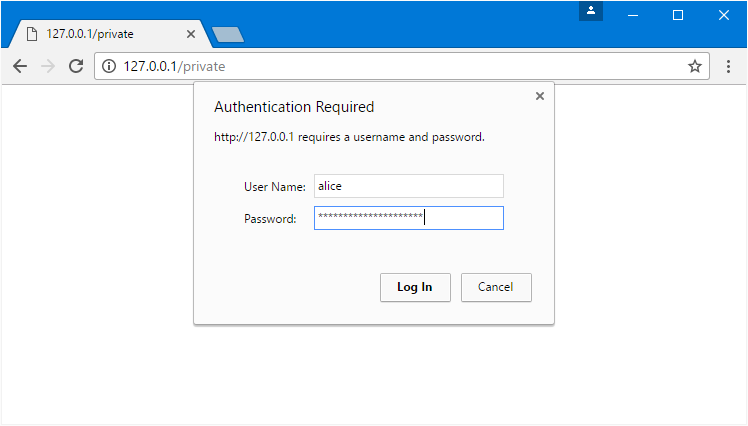Click the address bar URL
The width and height of the screenshot is (748, 426).
click(300, 66)
